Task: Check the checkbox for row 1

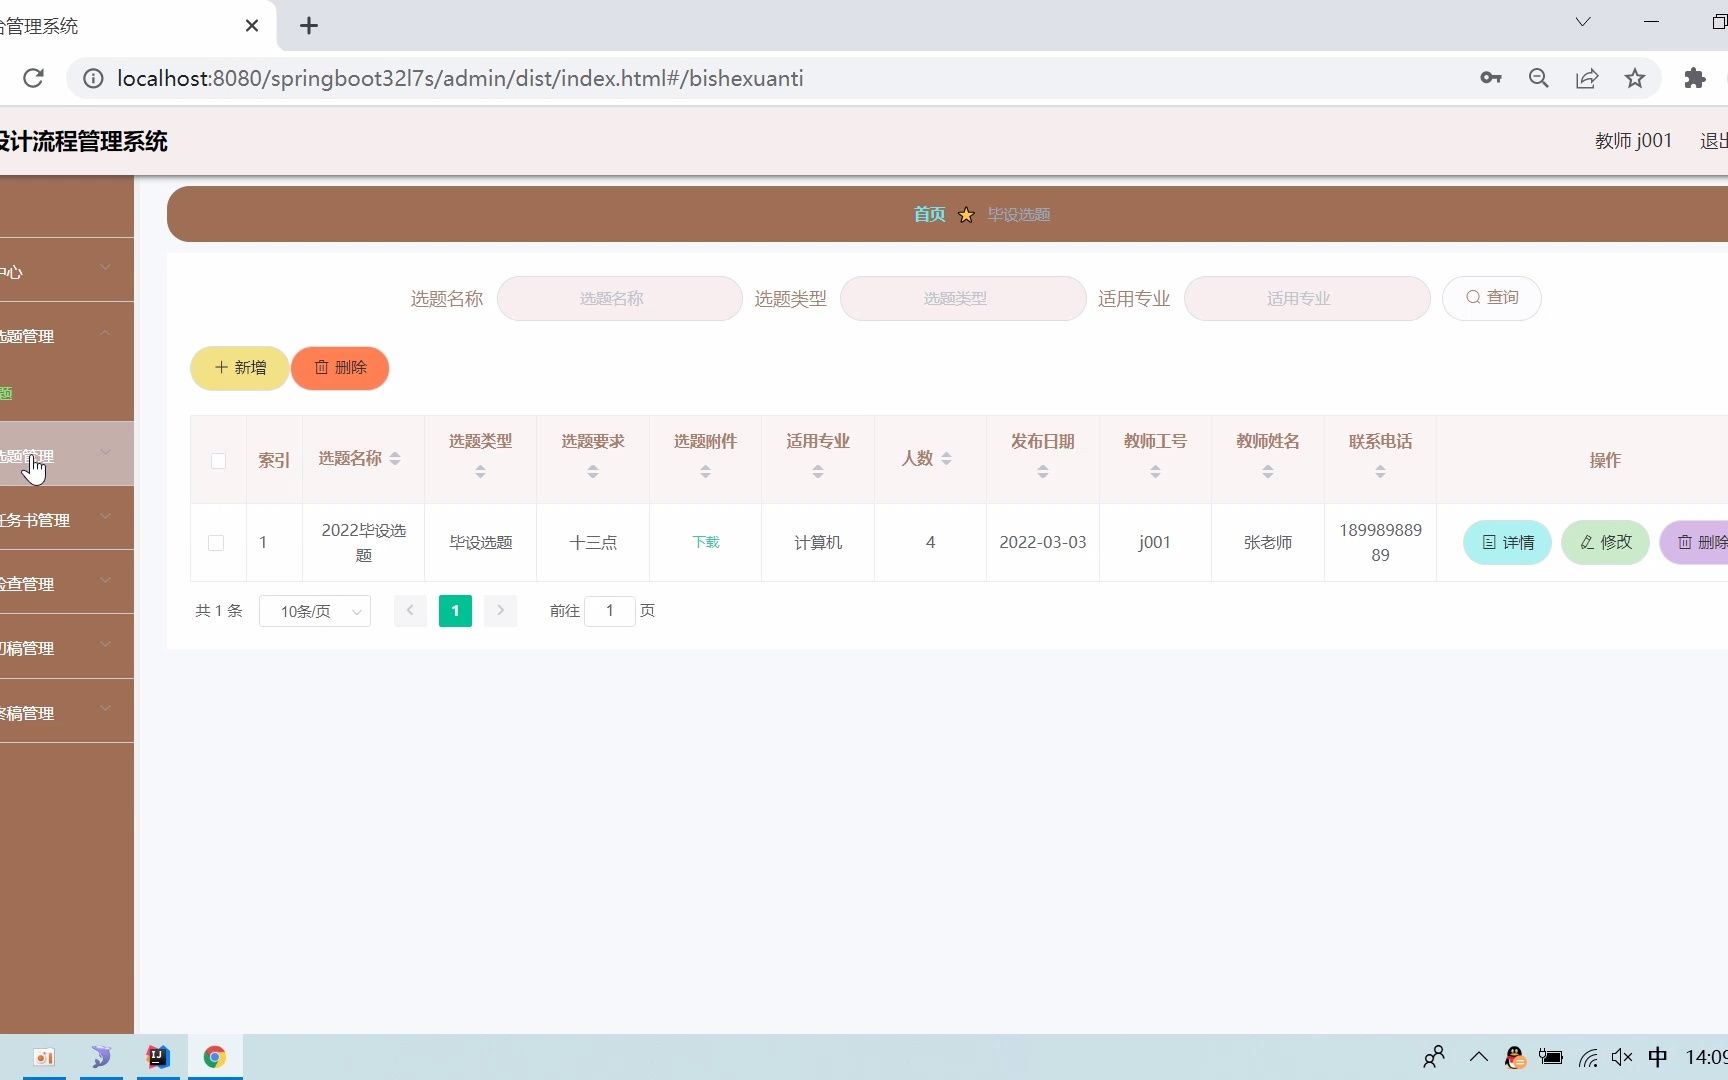Action: coord(217,543)
